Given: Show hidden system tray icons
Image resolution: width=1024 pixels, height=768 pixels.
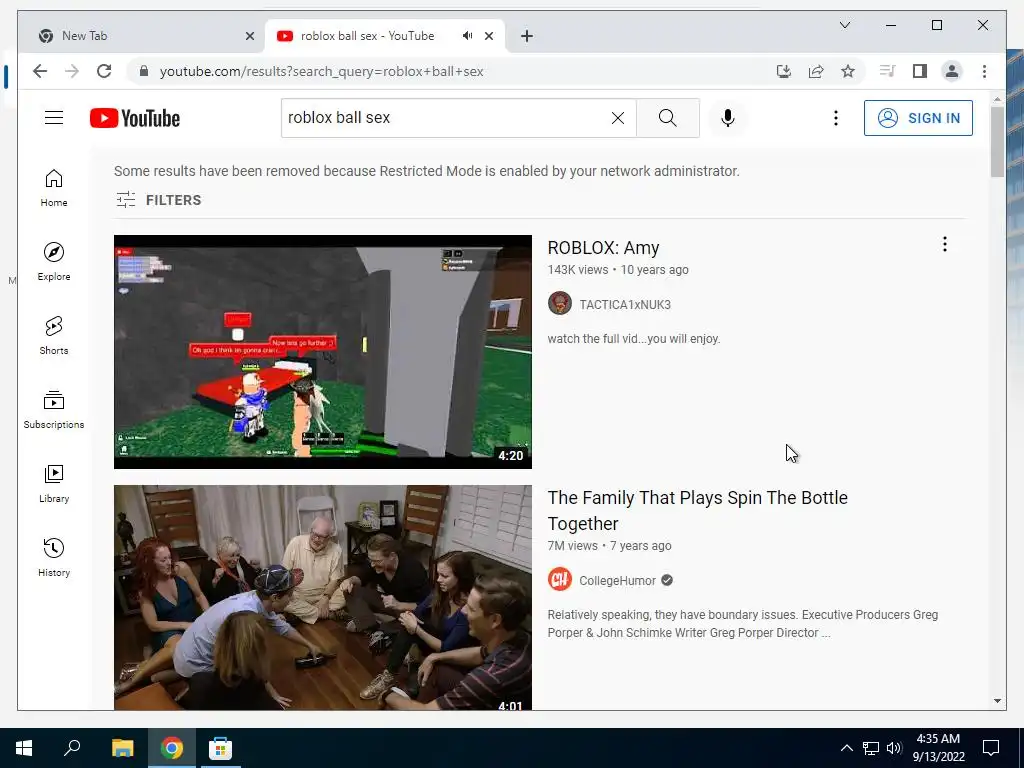Looking at the screenshot, I should tap(846, 748).
